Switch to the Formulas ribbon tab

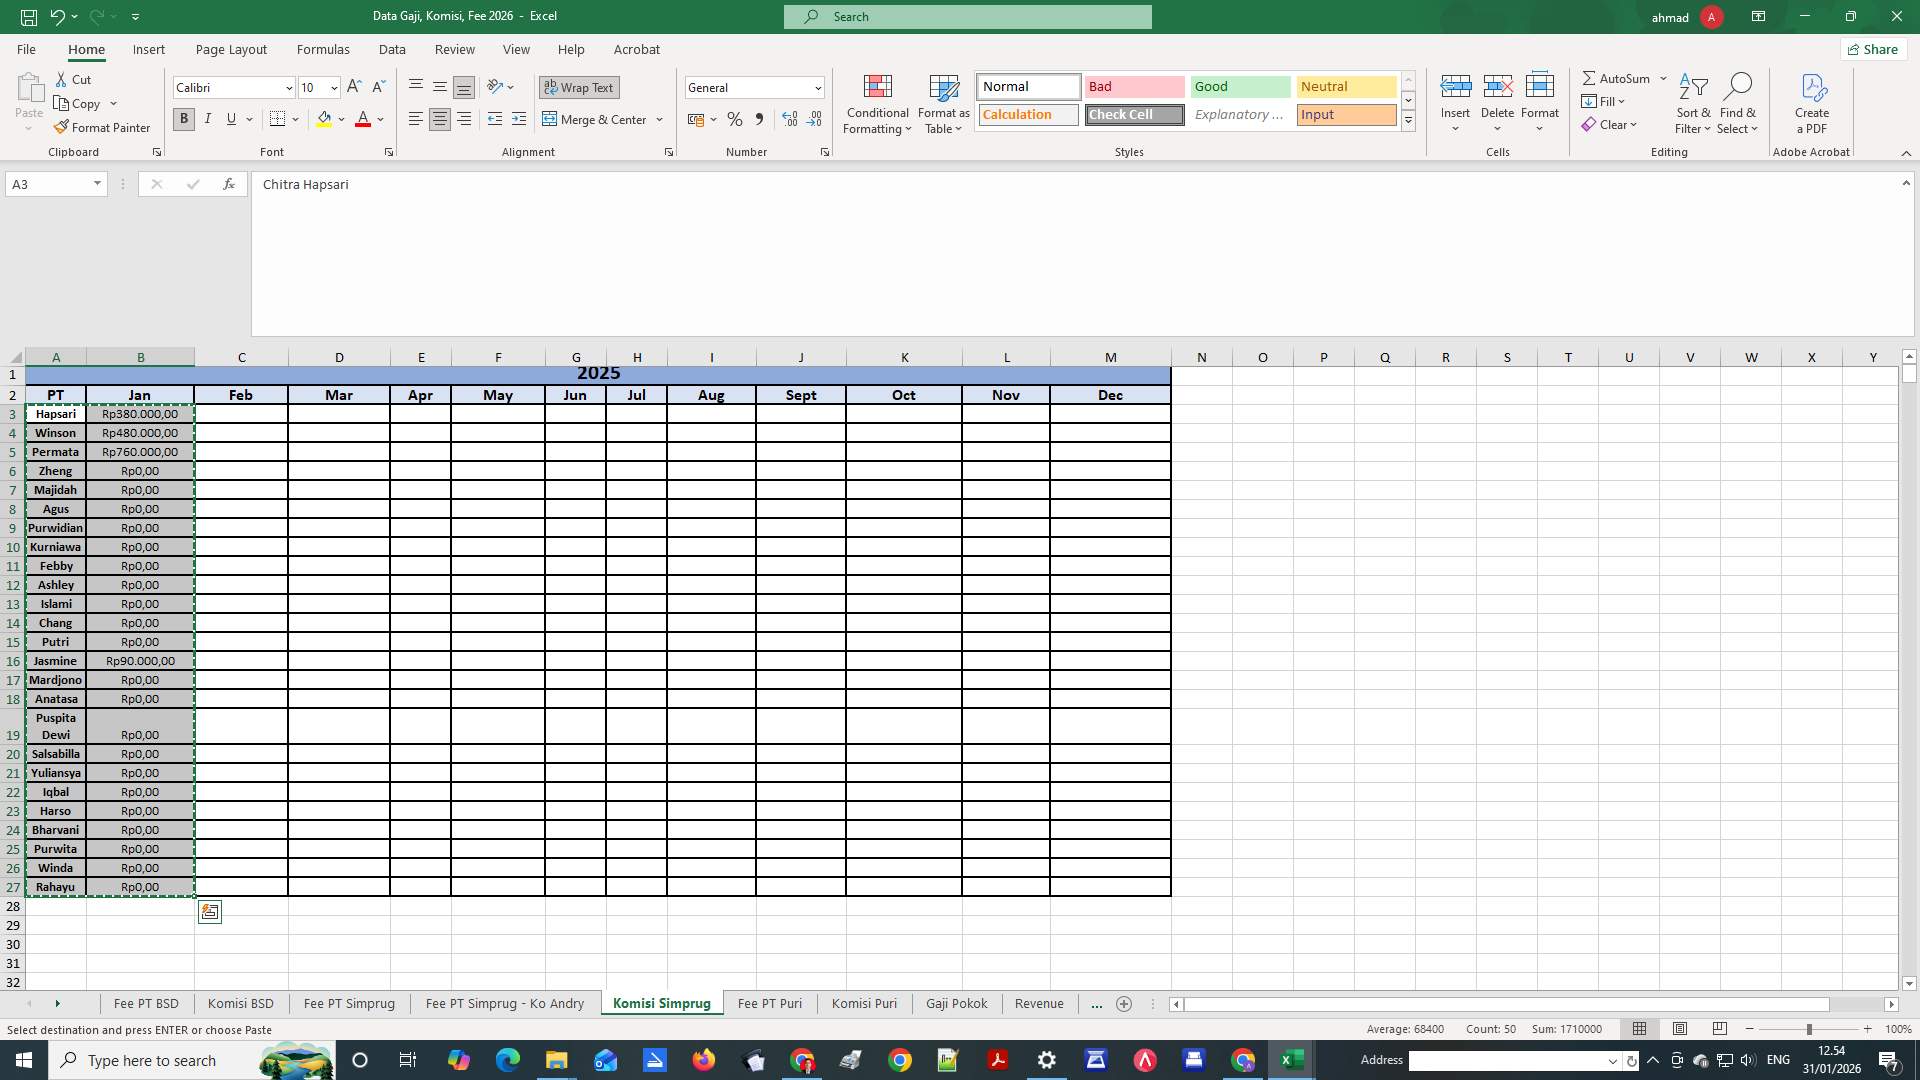[x=322, y=49]
